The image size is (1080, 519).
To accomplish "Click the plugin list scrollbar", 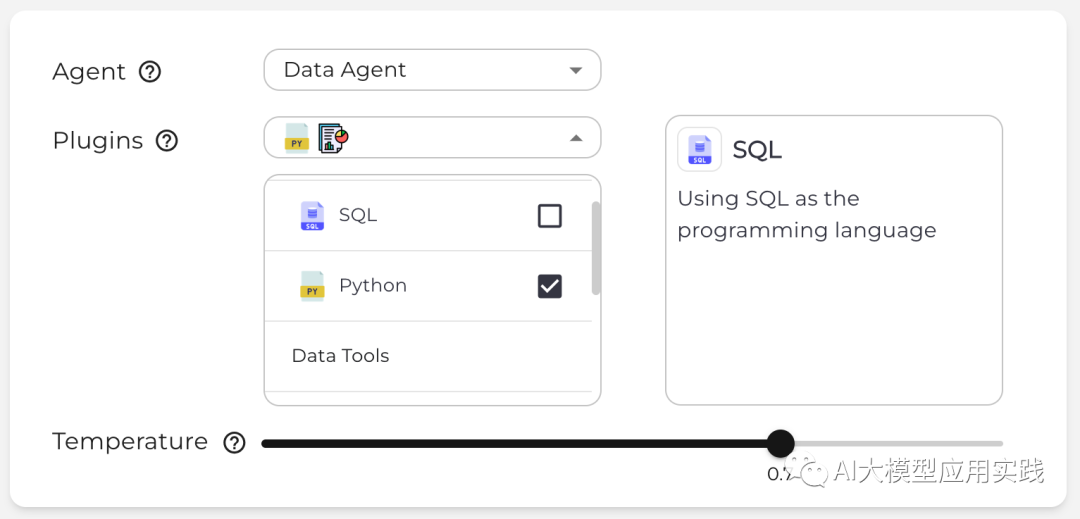I will click(x=596, y=248).
